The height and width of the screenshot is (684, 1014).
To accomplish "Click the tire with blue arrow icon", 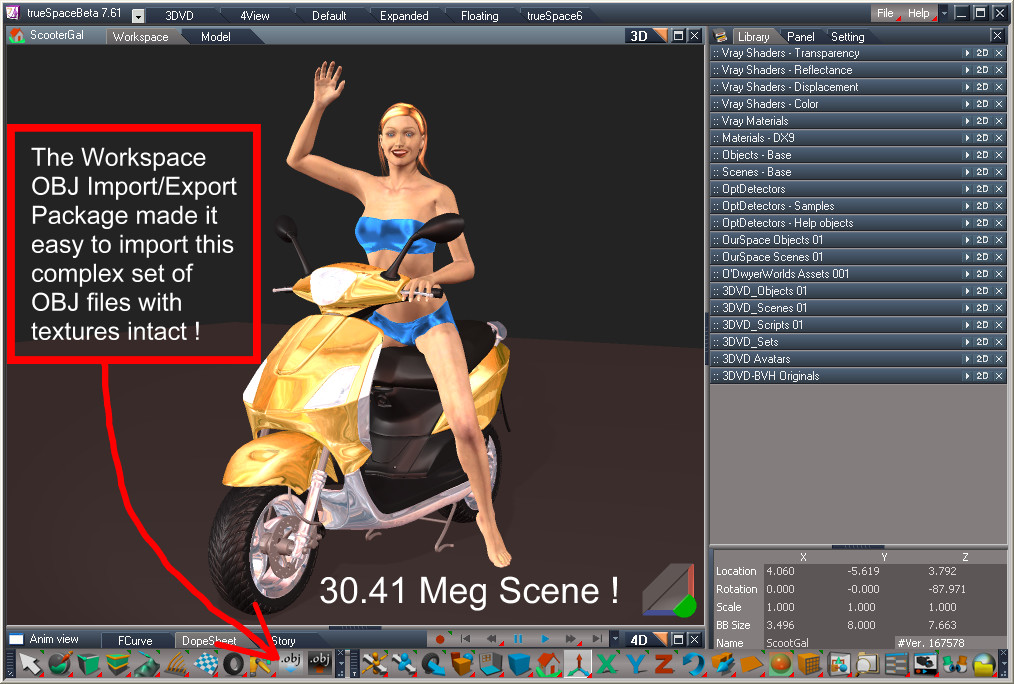I will click(x=433, y=663).
